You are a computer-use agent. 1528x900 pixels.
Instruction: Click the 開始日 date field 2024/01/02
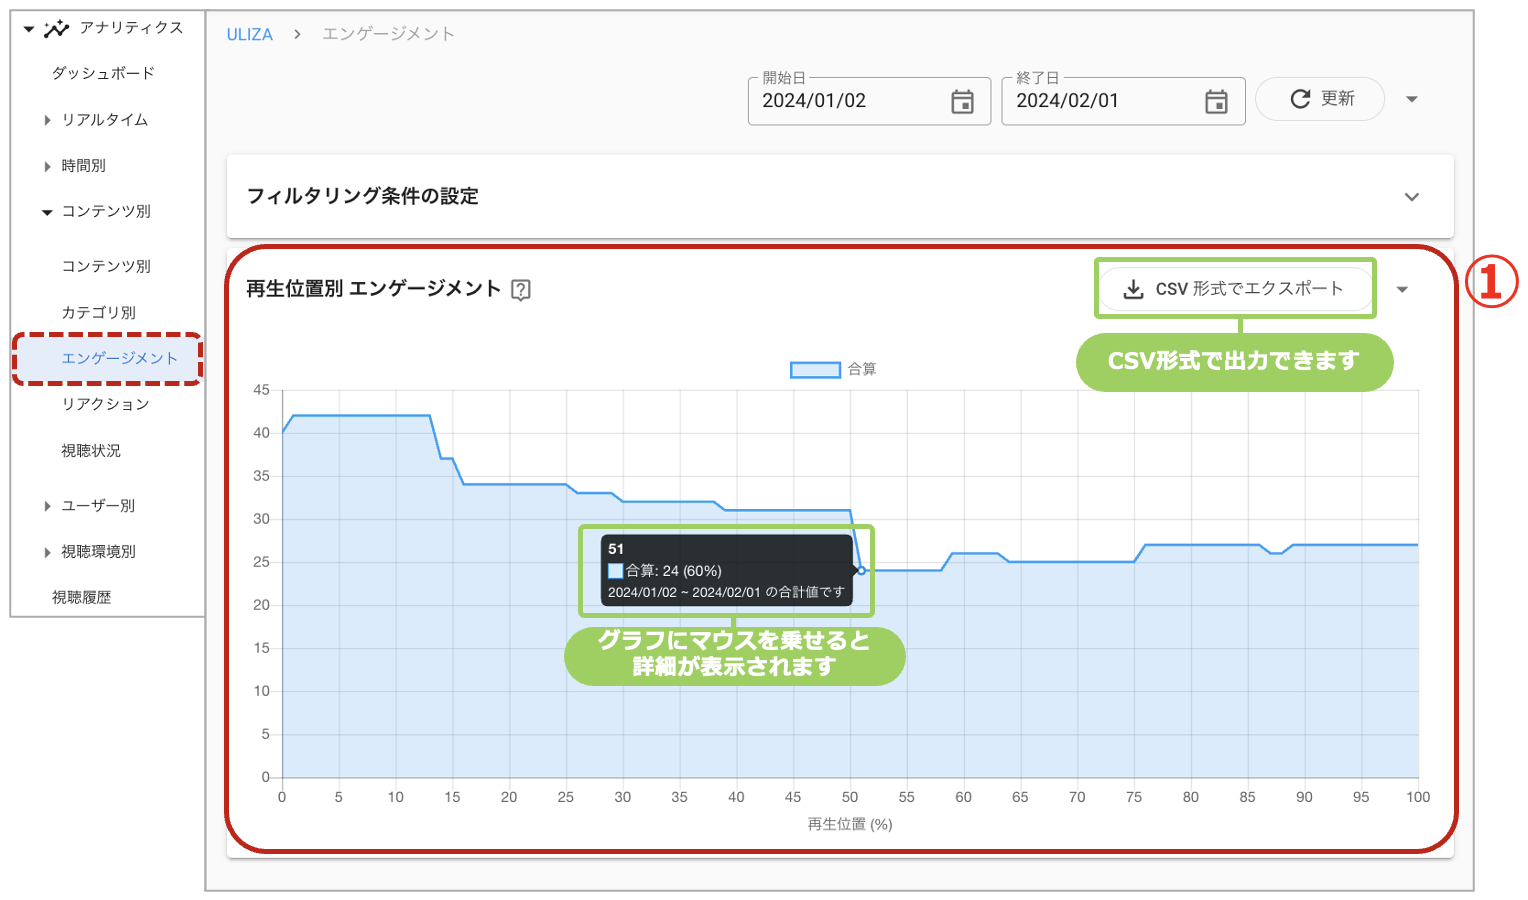point(869,101)
